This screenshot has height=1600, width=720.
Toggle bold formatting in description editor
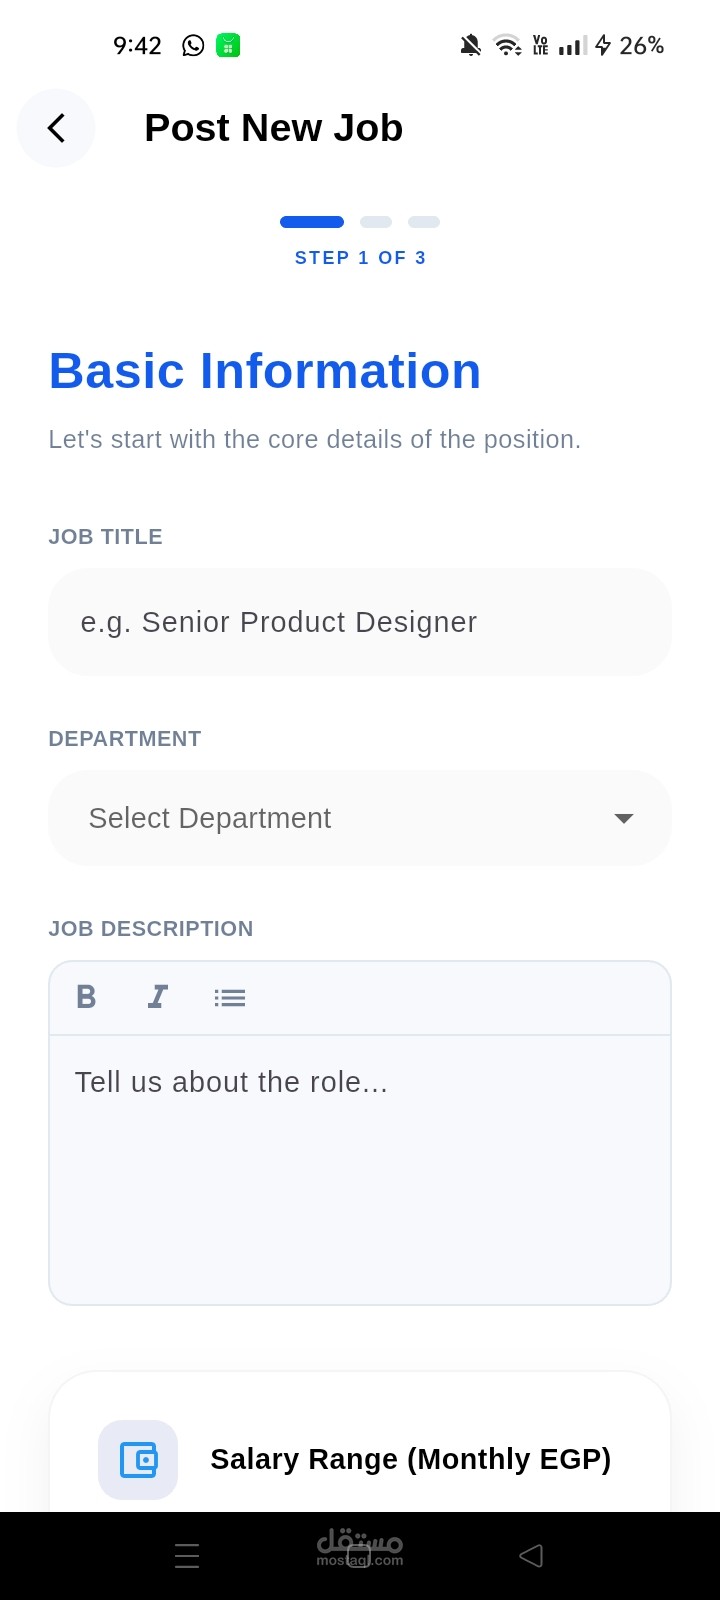(x=87, y=996)
